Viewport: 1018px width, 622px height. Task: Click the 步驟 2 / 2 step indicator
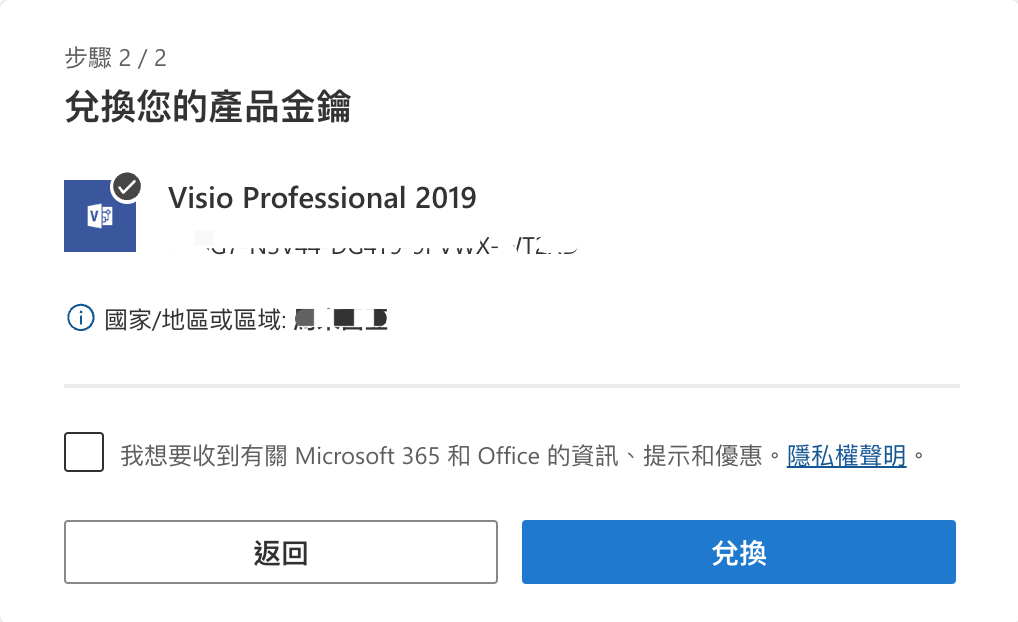pyautogui.click(x=115, y=58)
